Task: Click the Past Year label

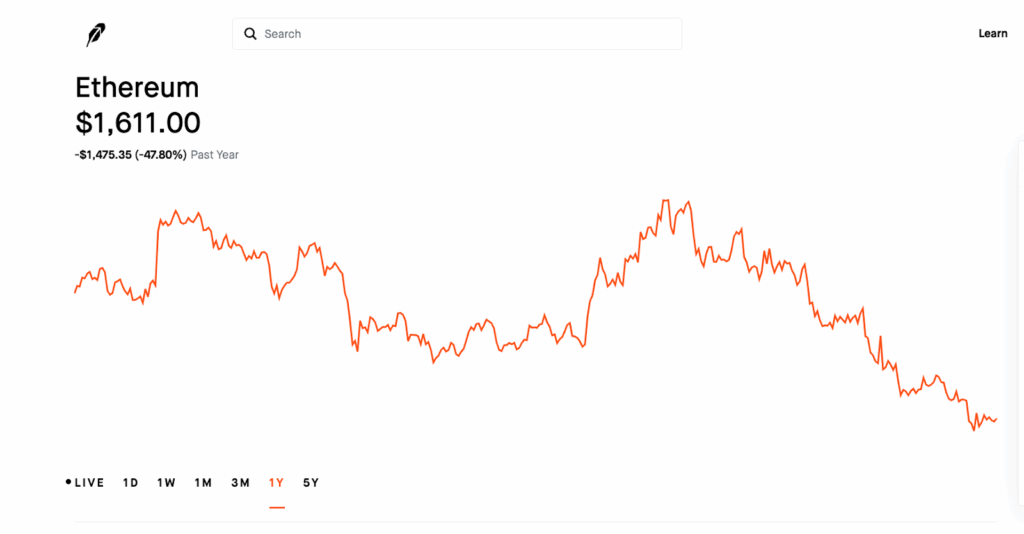Action: [215, 155]
